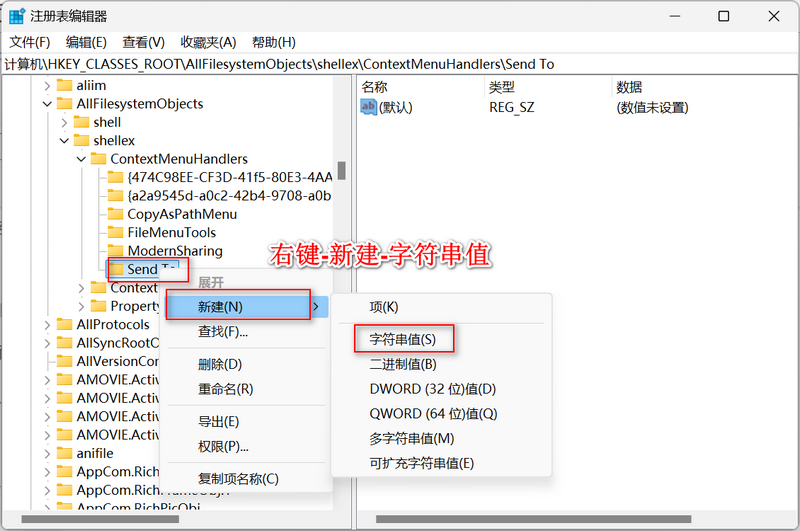This screenshot has width=800, height=531.
Task: Open the 查看(V) menu
Action: pos(143,42)
